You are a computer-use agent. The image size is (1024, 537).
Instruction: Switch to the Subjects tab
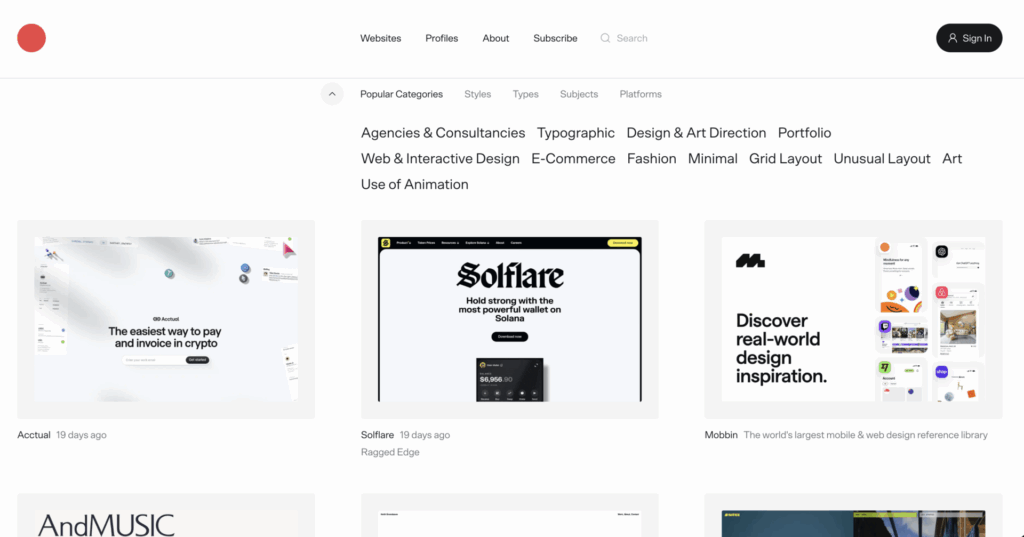click(x=579, y=94)
